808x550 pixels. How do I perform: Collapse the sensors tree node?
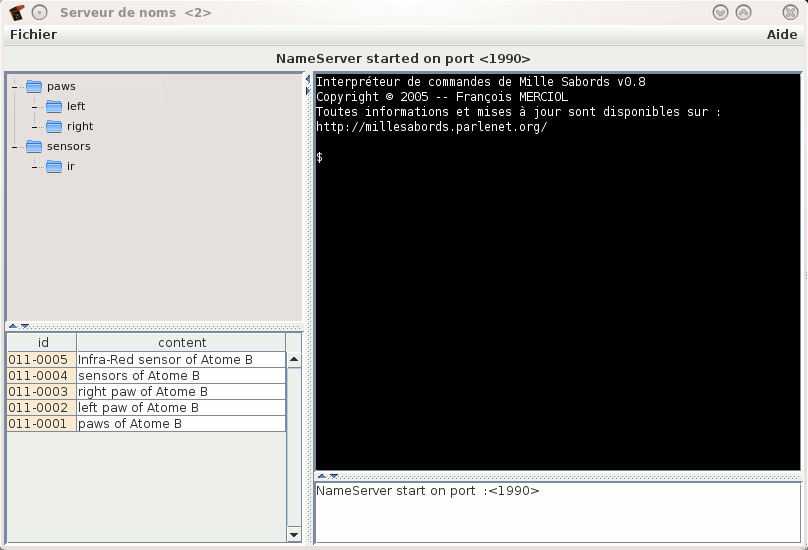tap(15, 147)
